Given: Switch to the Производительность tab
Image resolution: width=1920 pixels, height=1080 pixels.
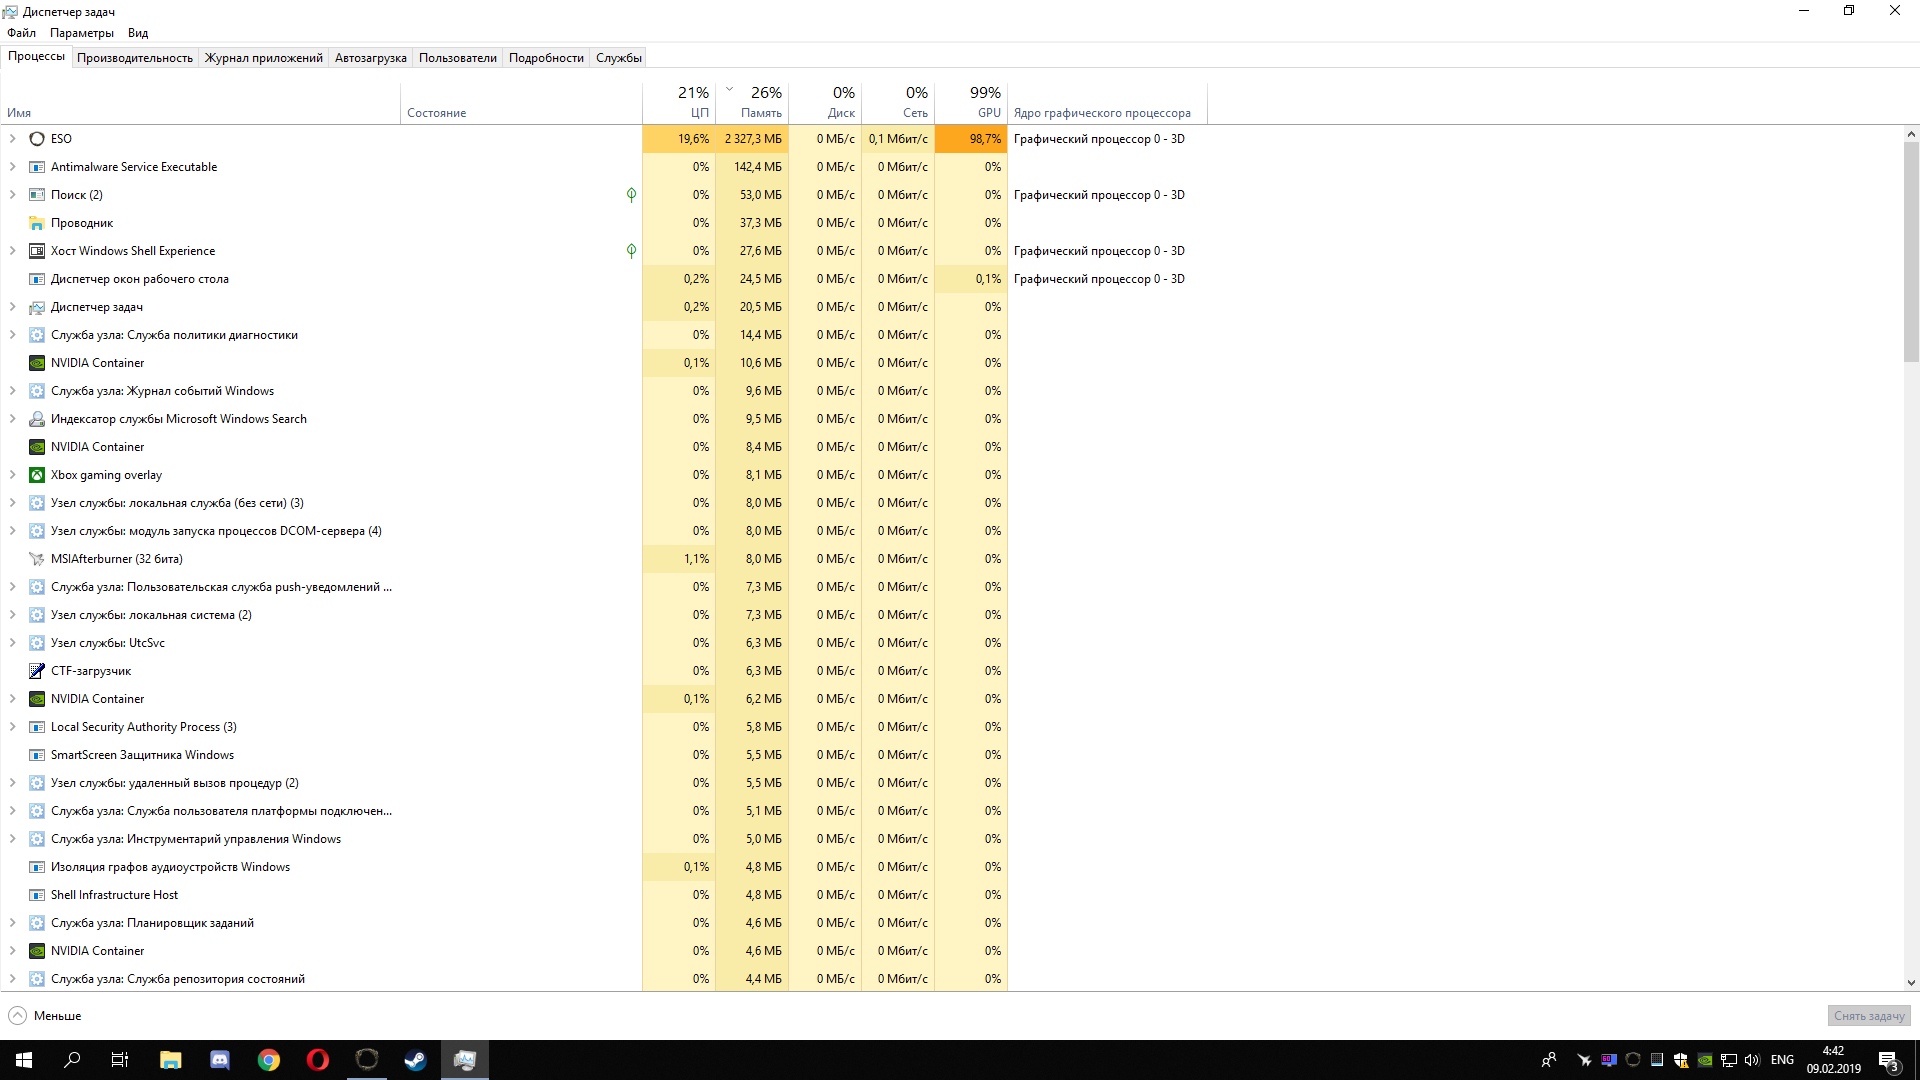Looking at the screenshot, I should (x=135, y=58).
